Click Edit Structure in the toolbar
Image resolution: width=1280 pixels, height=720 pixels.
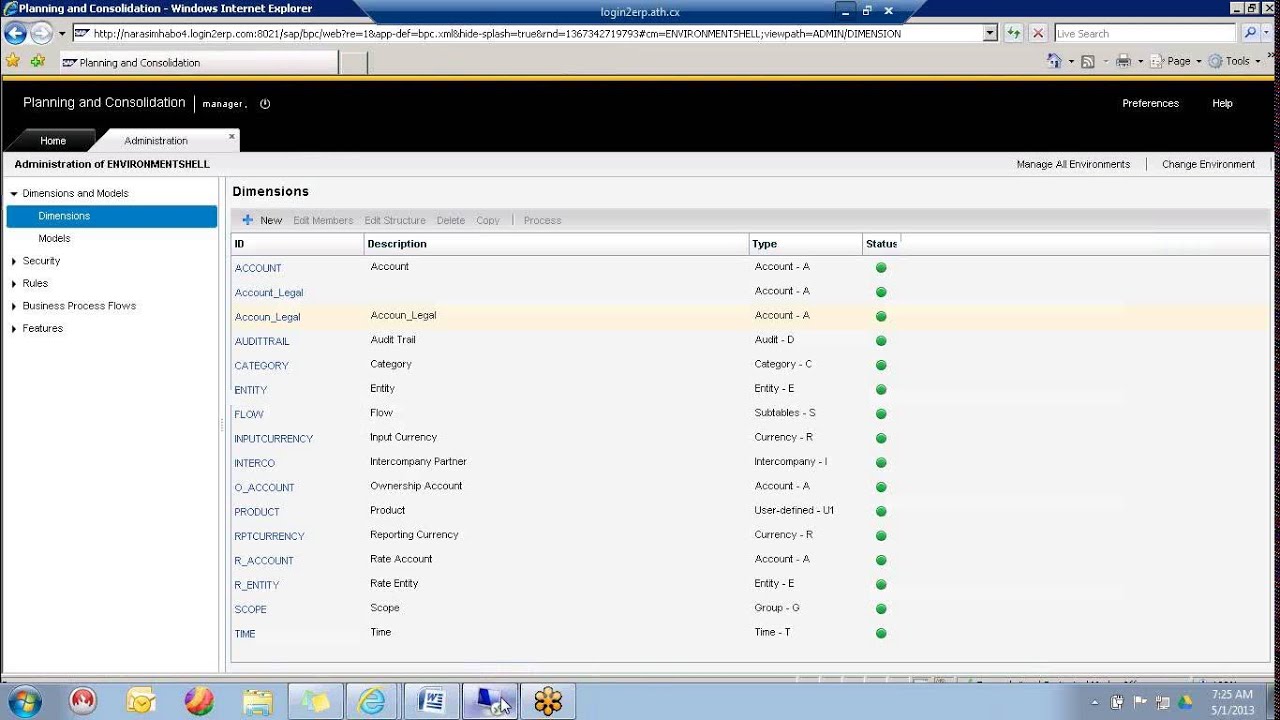tap(395, 220)
